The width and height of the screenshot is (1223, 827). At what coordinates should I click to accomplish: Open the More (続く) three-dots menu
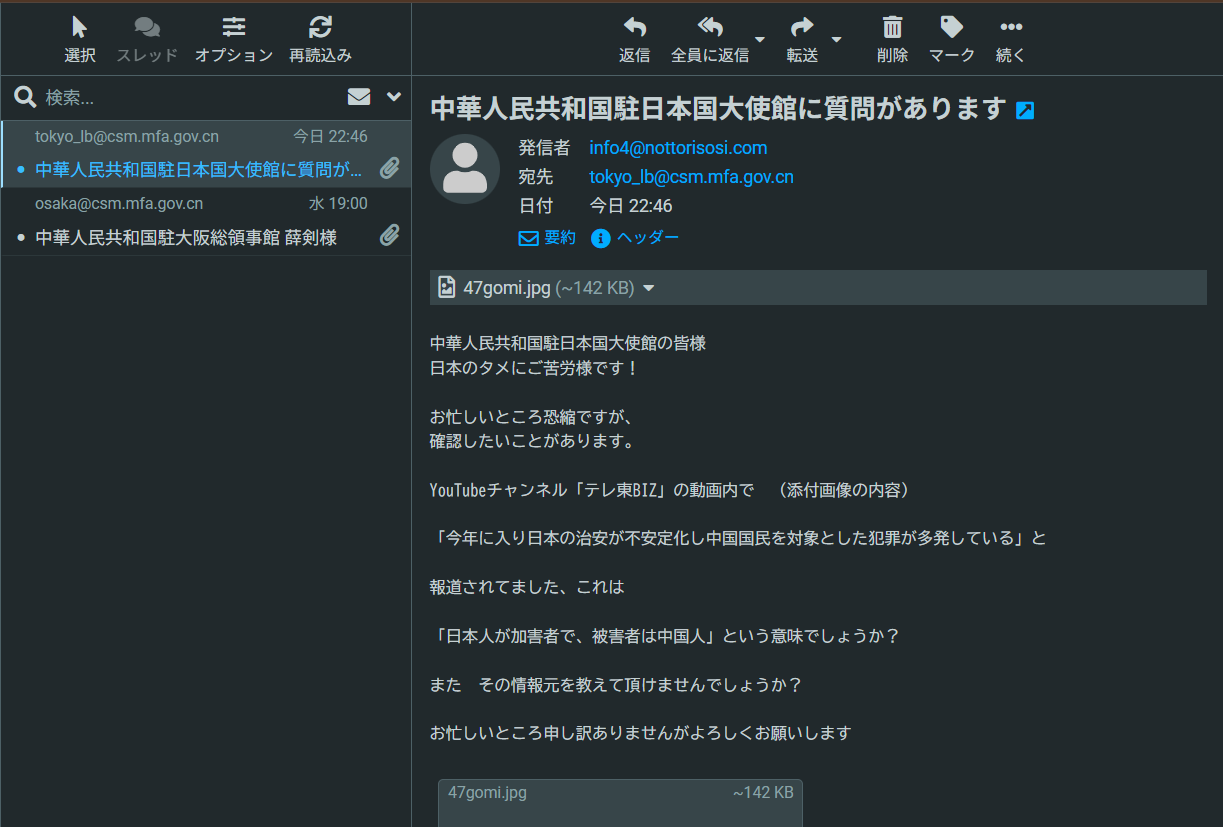(1010, 28)
